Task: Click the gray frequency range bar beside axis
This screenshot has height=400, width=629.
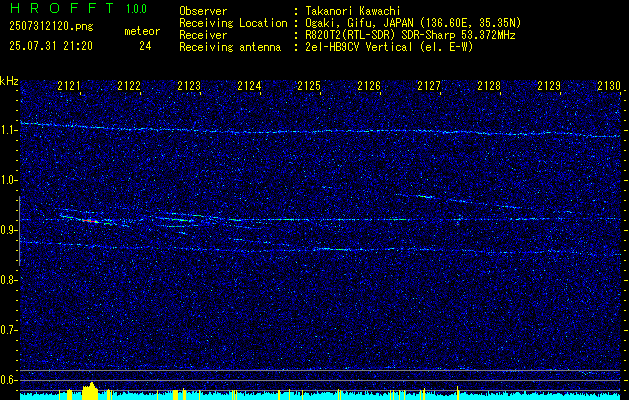Action: point(20,231)
